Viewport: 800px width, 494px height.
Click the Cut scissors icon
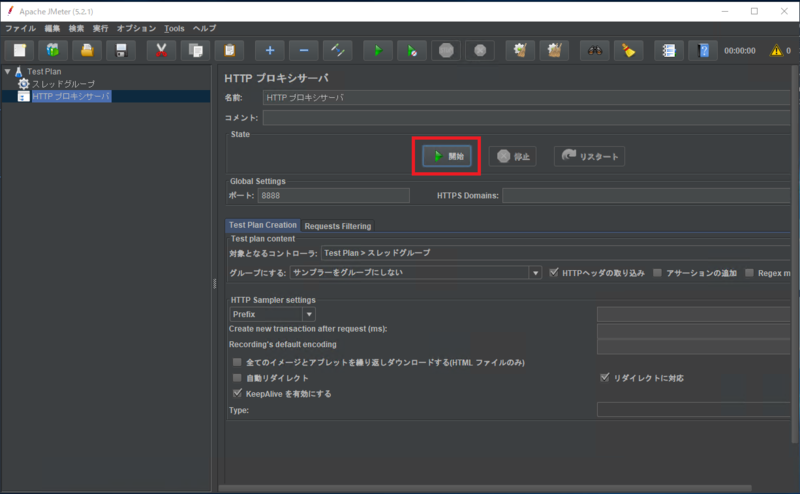(x=161, y=51)
